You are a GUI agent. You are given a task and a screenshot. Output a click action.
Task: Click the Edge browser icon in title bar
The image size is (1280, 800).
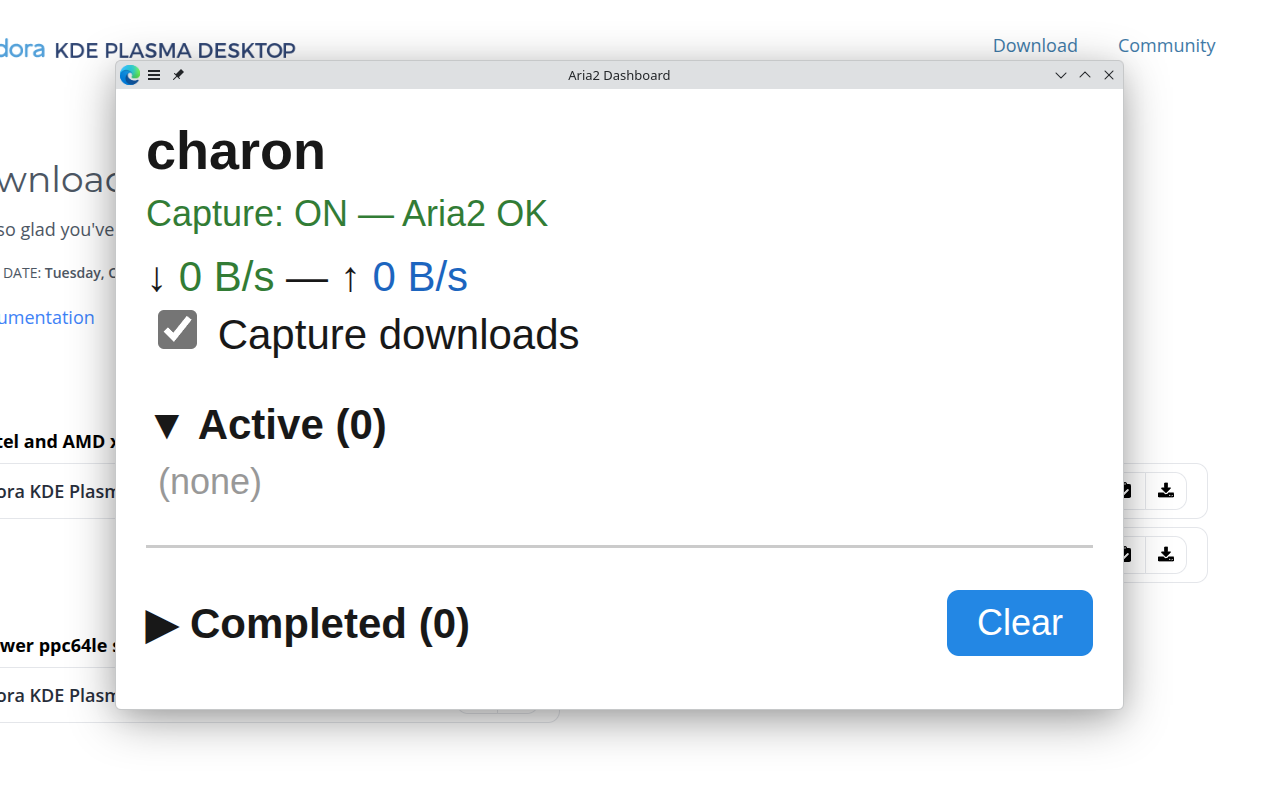[129, 75]
